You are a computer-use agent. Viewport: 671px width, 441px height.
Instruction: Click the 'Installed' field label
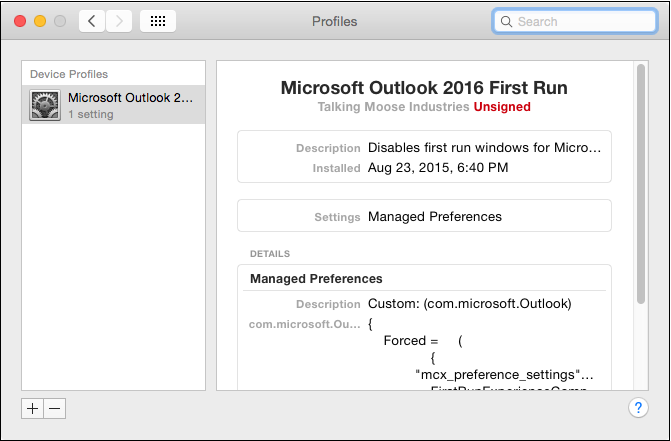(x=336, y=168)
